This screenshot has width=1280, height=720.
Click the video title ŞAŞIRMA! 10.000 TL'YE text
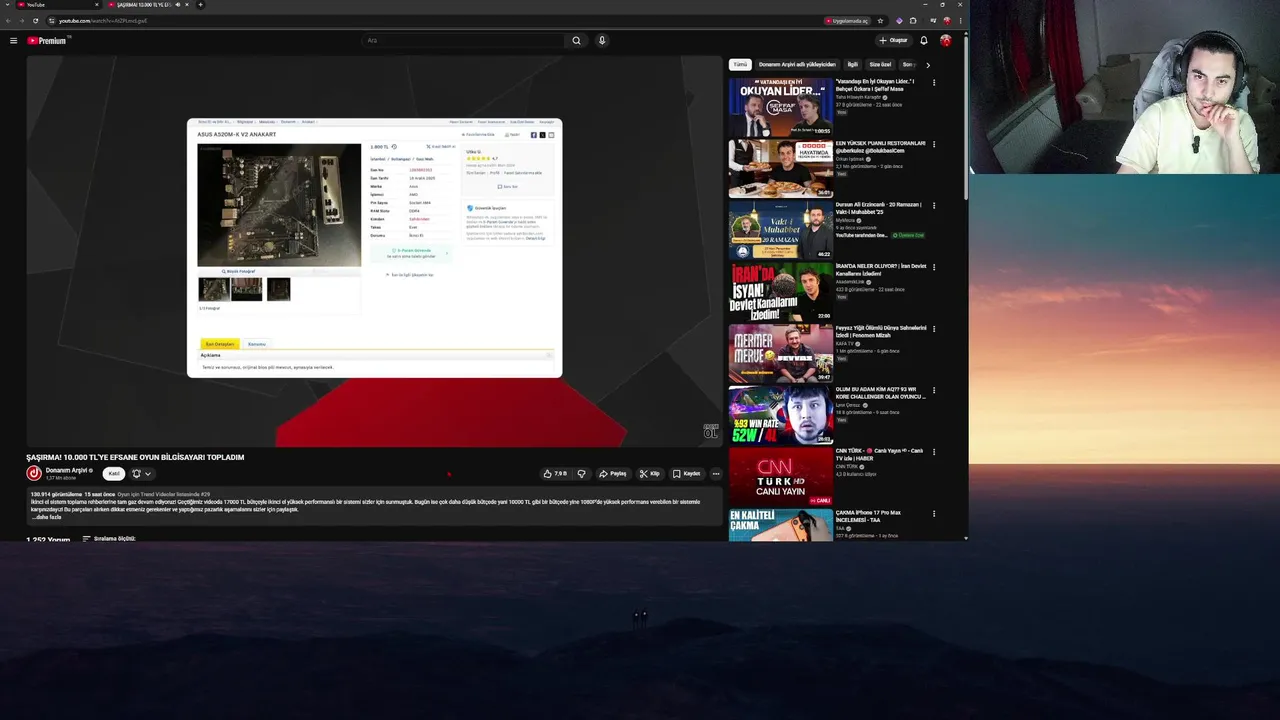point(135,457)
